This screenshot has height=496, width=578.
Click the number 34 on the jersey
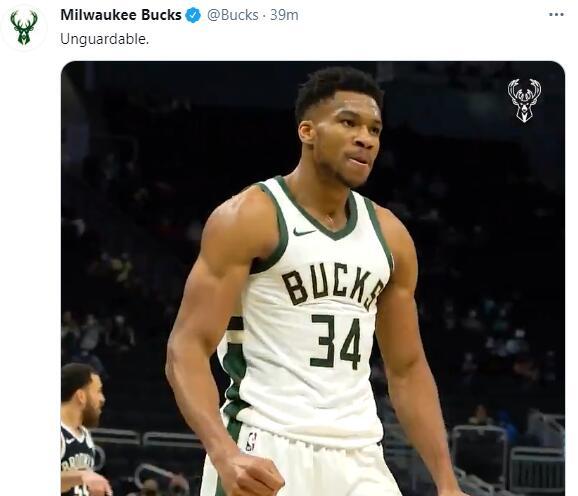coord(335,341)
